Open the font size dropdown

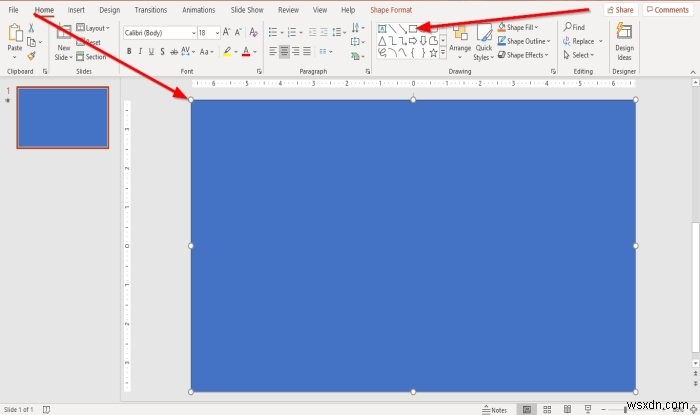217,33
